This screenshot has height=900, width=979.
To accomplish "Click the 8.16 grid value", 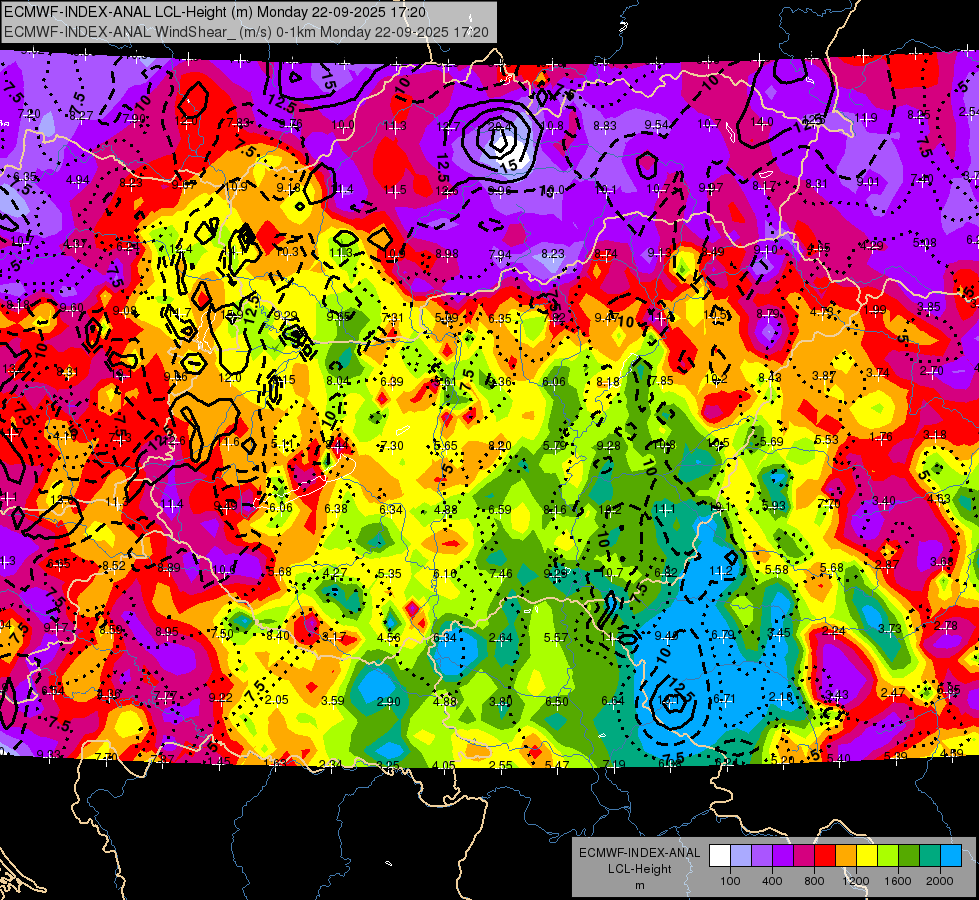I will click(x=554, y=510).
